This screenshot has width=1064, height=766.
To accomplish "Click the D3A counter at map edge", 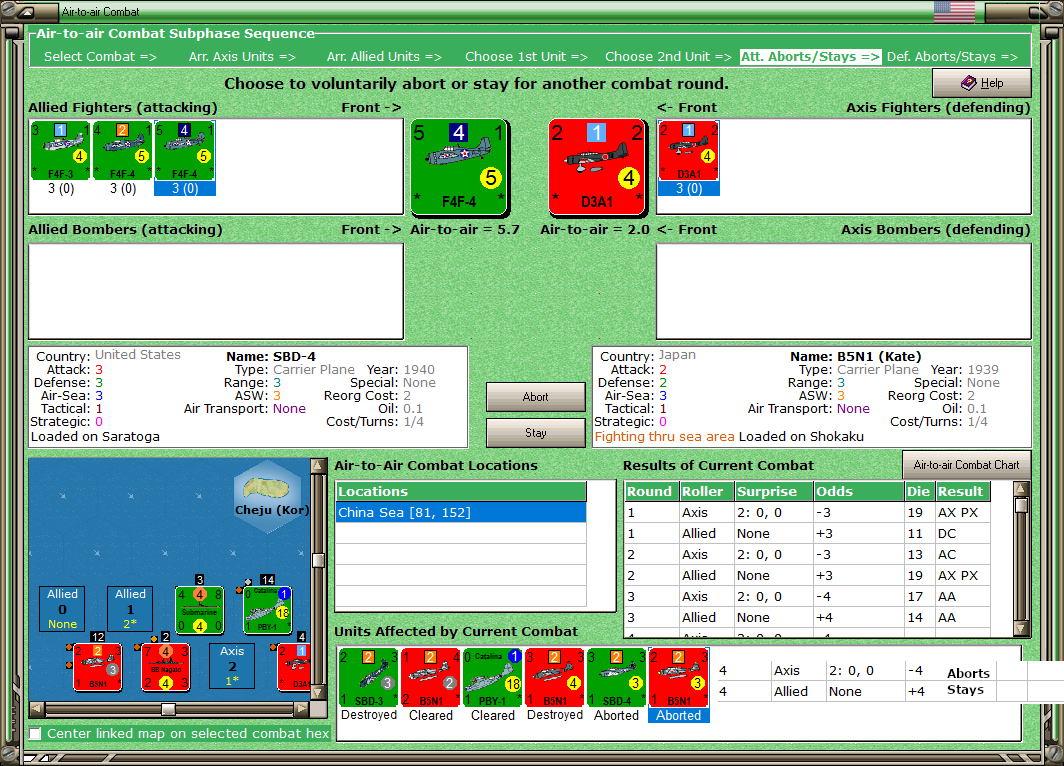I will (294, 667).
